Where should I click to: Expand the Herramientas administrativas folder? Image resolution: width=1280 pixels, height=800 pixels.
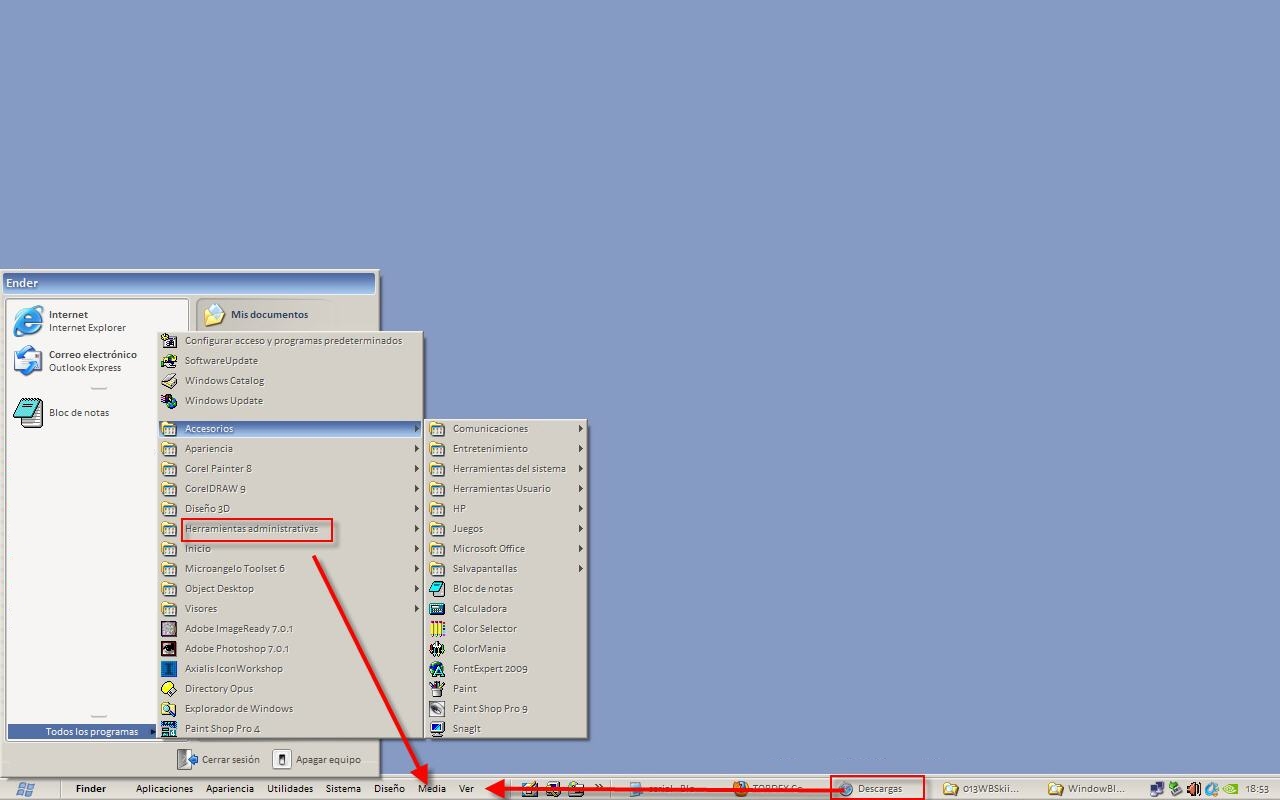click(x=251, y=529)
